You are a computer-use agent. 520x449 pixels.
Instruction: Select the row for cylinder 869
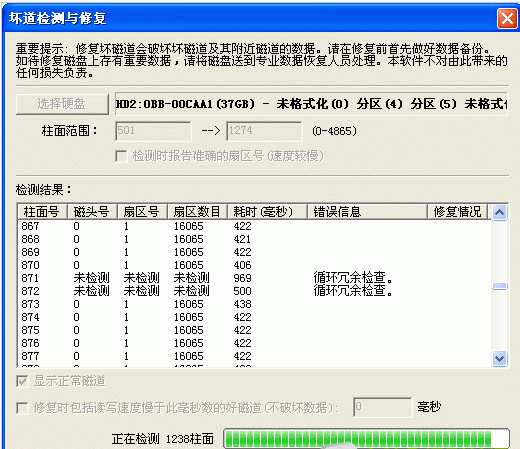pyautogui.click(x=254, y=252)
